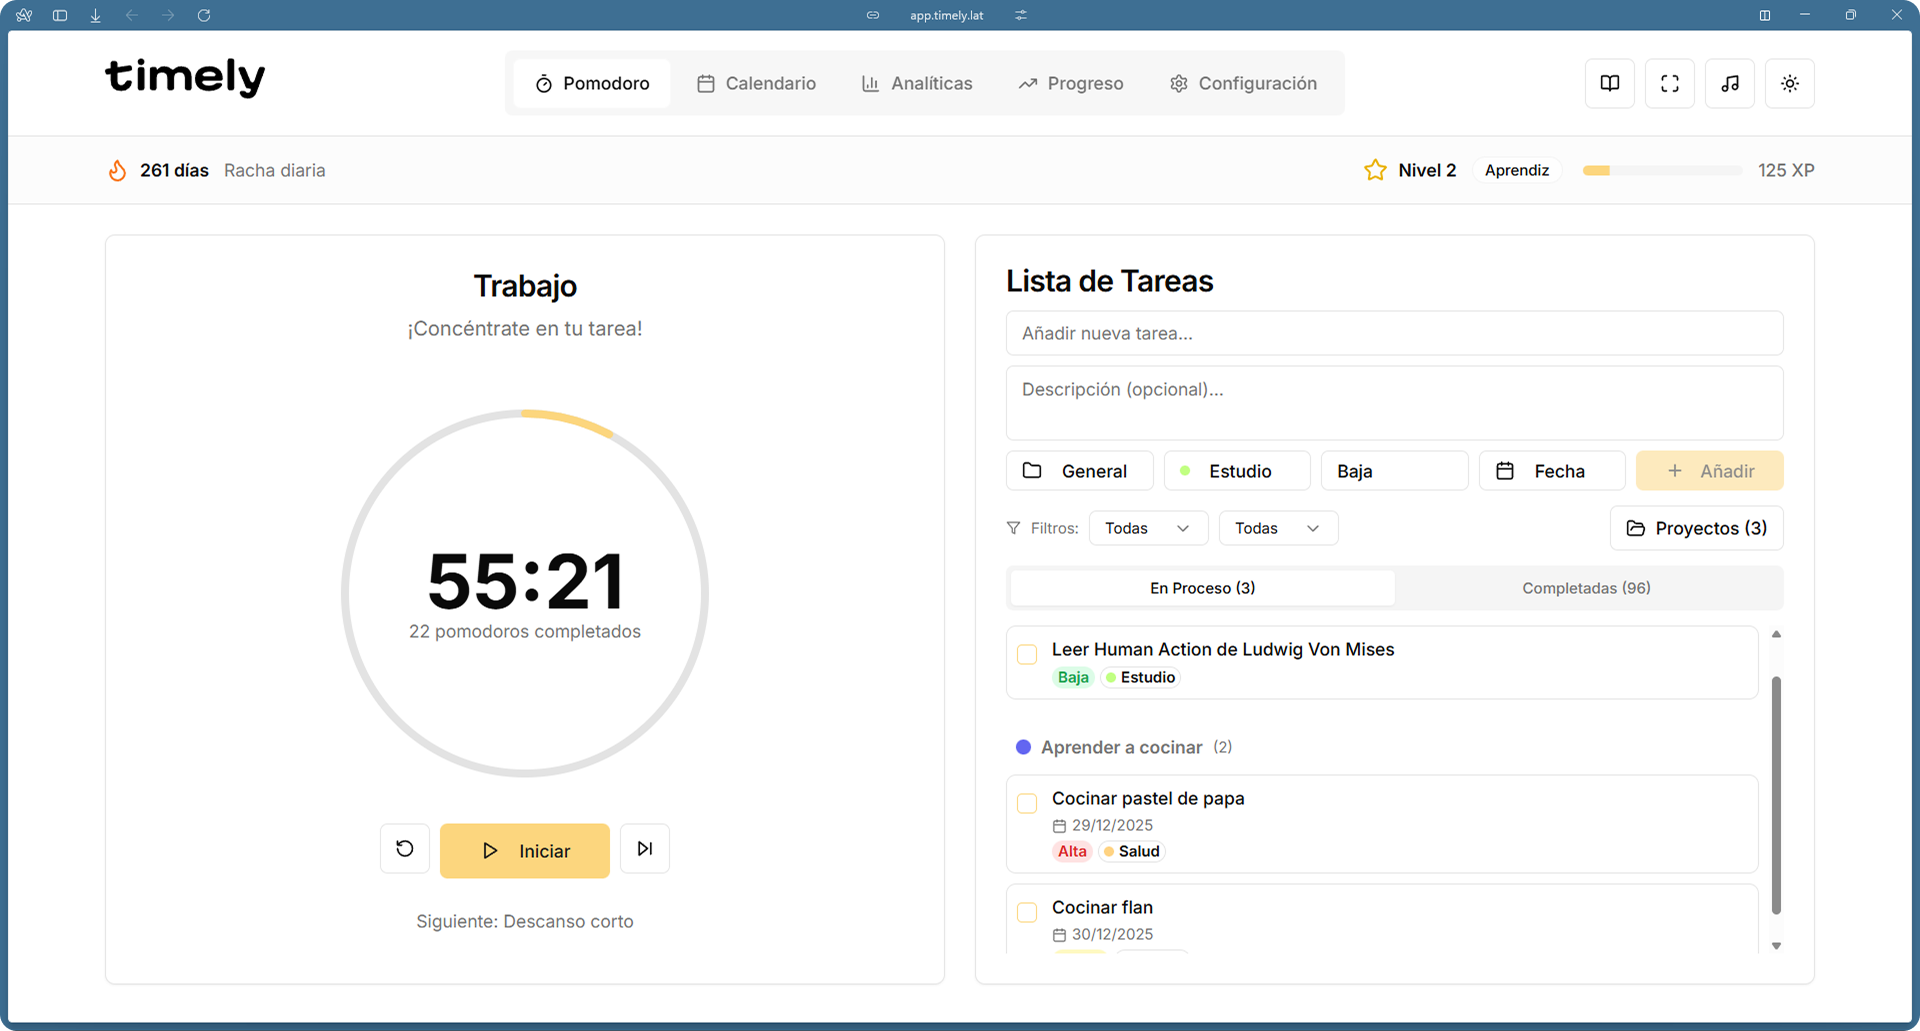Click the browser reload icon
Screen dimensions: 1920x1031
coord(204,15)
